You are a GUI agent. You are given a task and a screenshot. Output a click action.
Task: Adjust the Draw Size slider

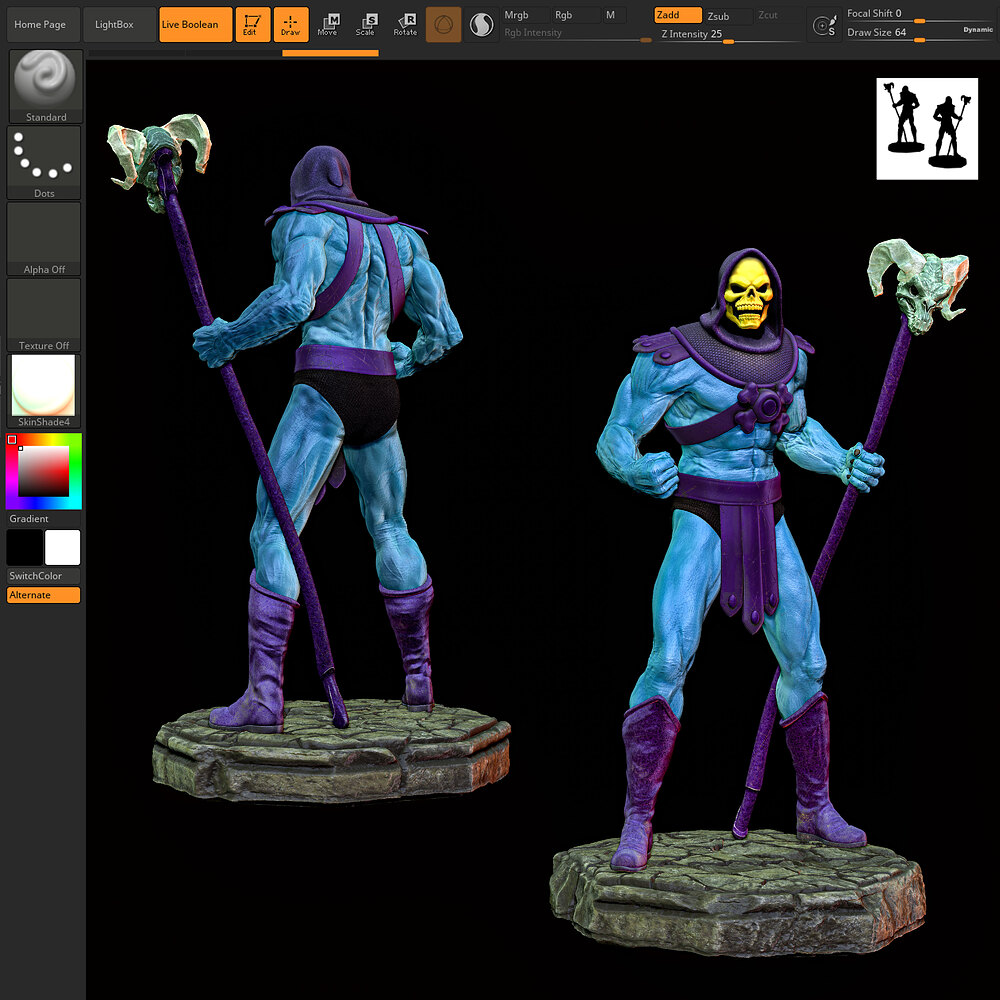(x=920, y=33)
